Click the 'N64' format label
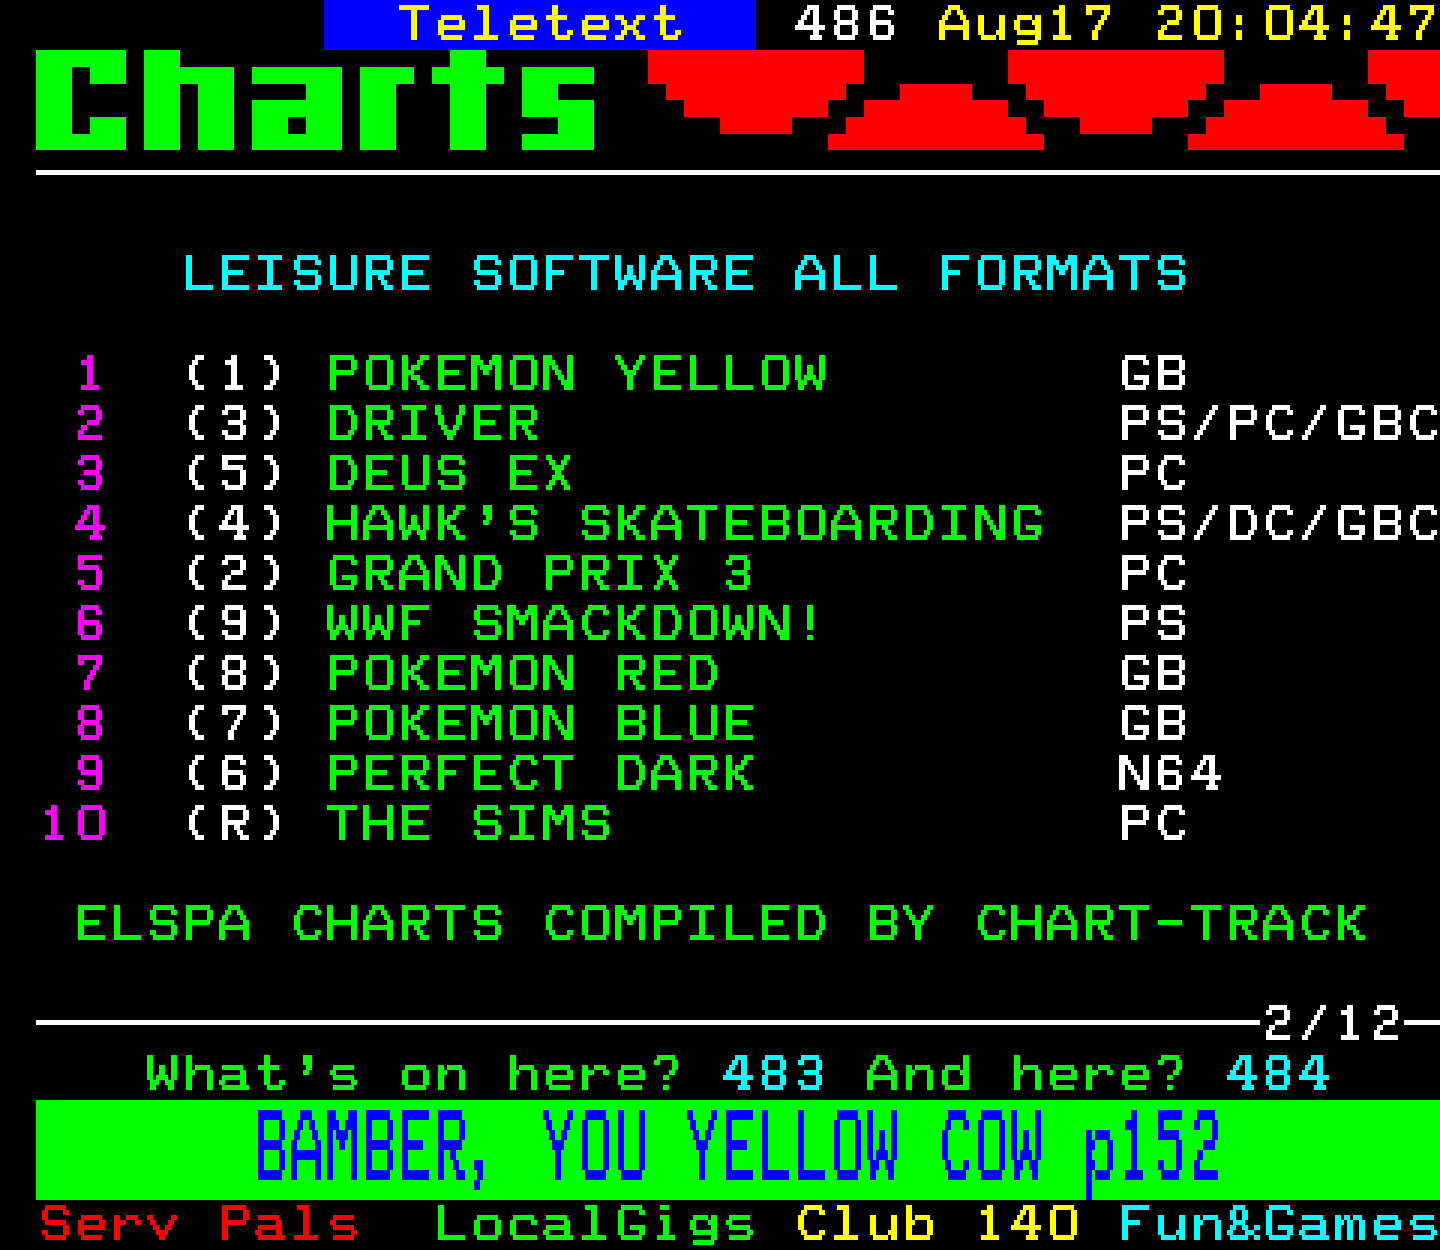 coord(1170,774)
